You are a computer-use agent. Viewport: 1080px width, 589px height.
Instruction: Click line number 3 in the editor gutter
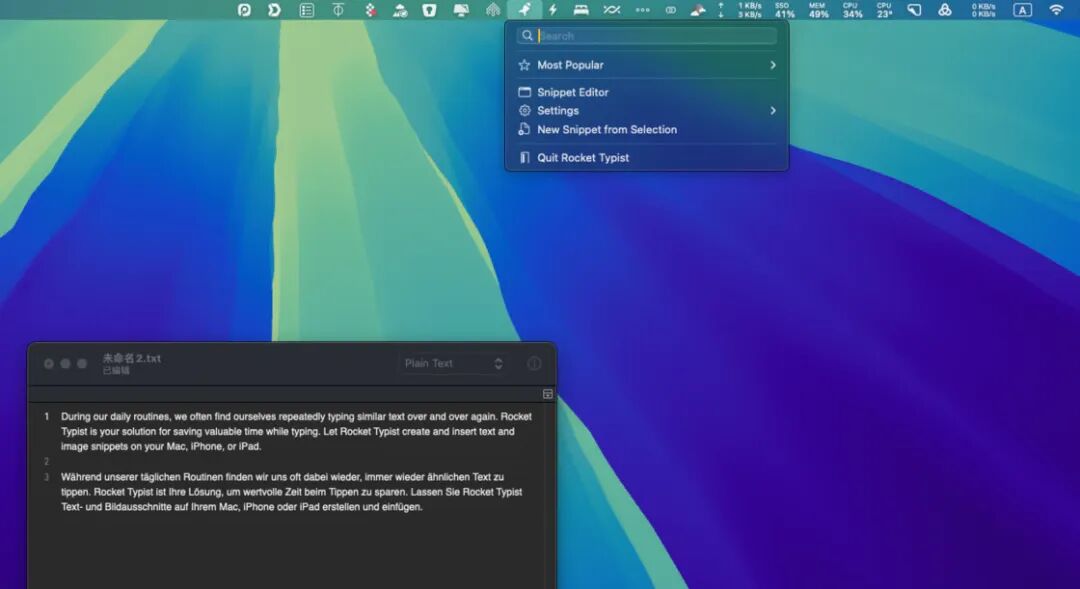click(47, 477)
